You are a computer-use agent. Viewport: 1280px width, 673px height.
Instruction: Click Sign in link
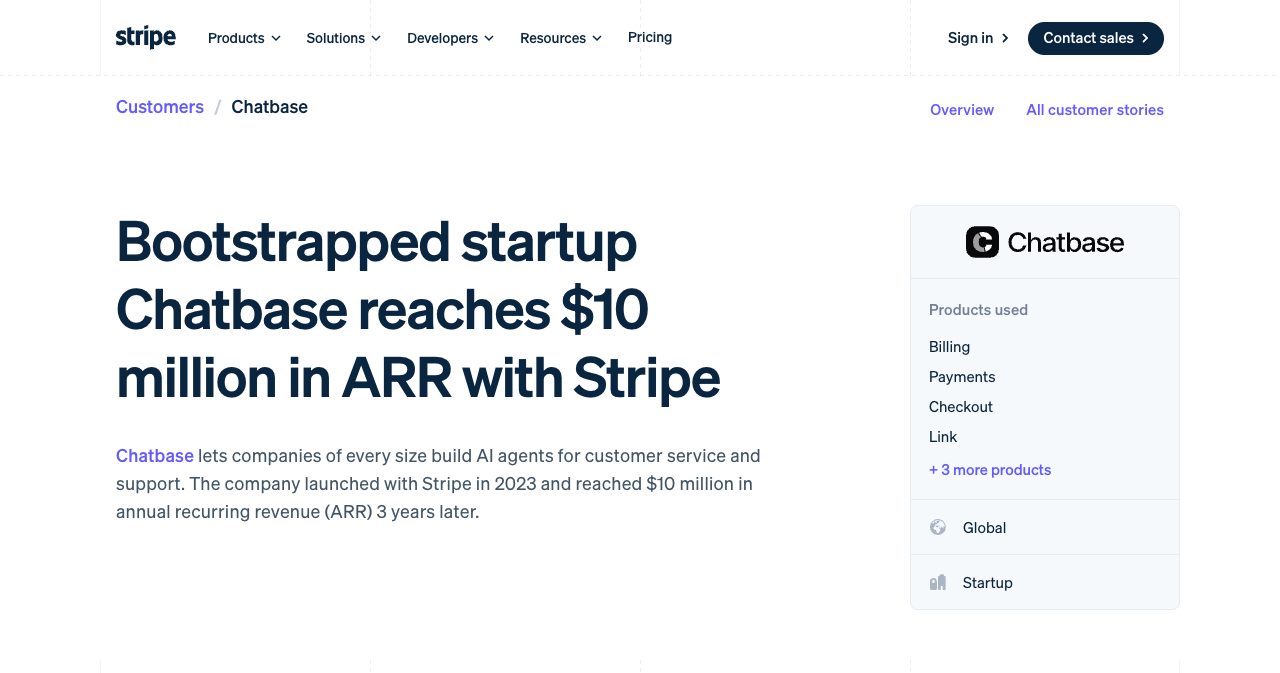point(979,38)
